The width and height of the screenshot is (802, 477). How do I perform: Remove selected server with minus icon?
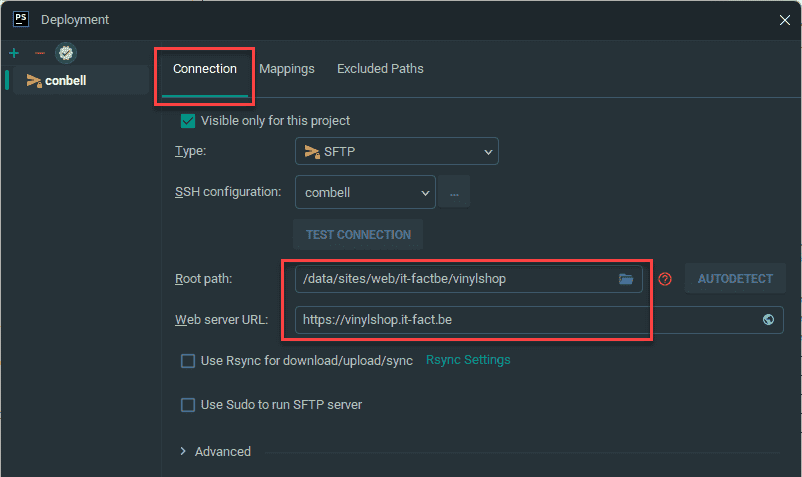pyautogui.click(x=40, y=53)
